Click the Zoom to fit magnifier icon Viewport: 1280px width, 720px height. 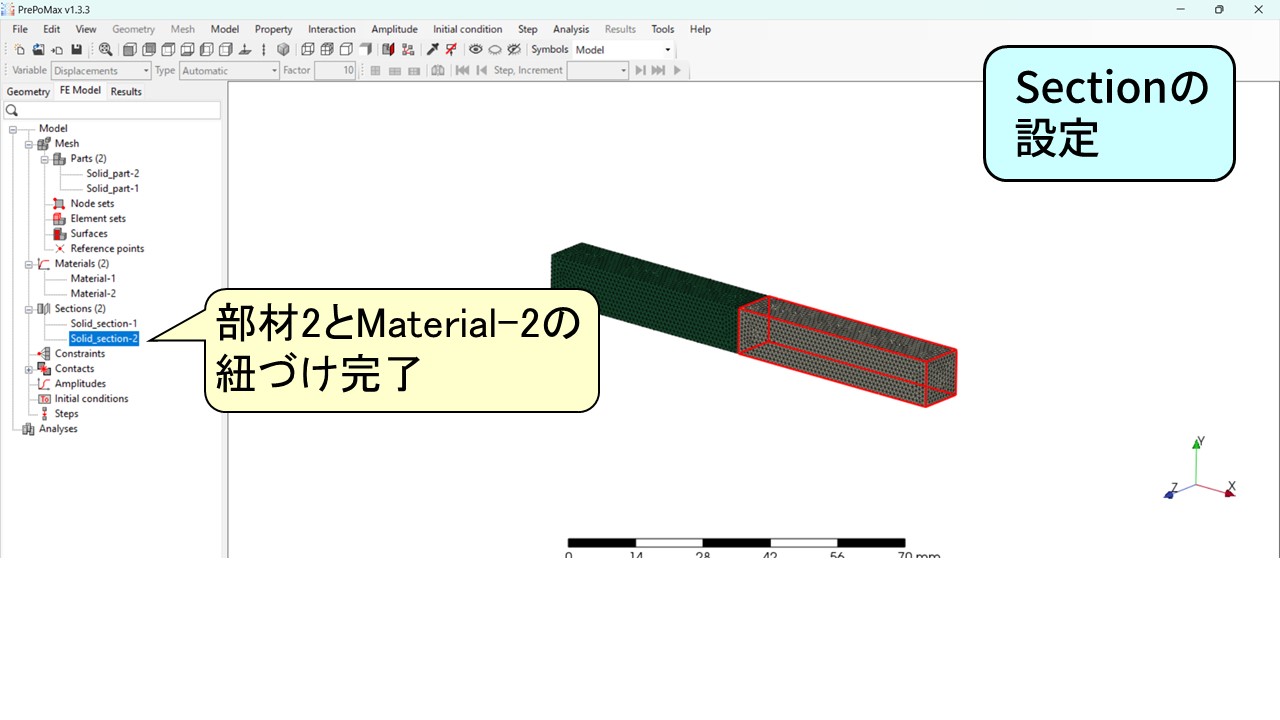(x=105, y=49)
